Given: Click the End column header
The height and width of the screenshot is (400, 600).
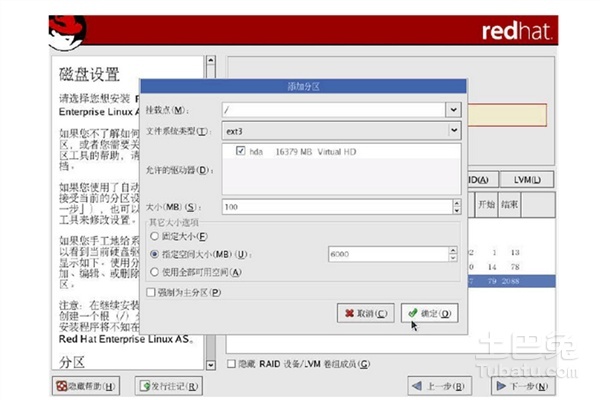Looking at the screenshot, I should tap(509, 204).
